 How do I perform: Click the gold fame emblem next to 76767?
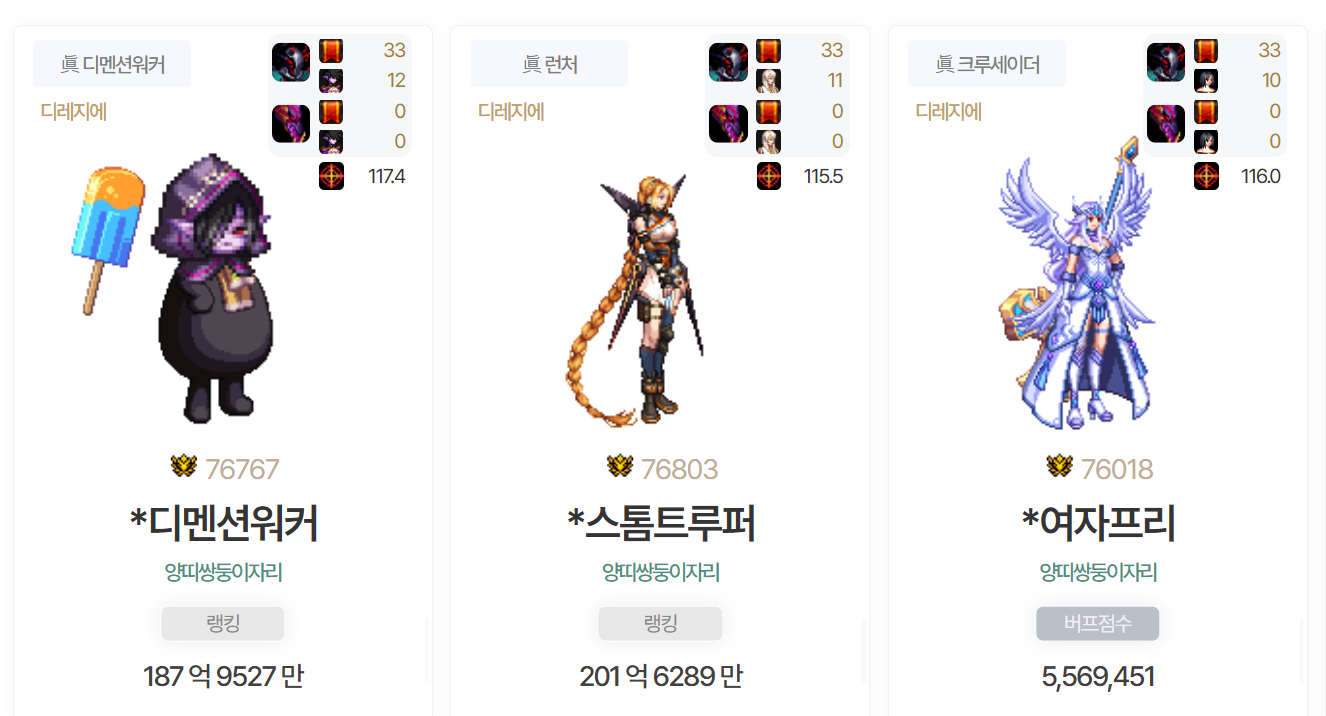[183, 466]
